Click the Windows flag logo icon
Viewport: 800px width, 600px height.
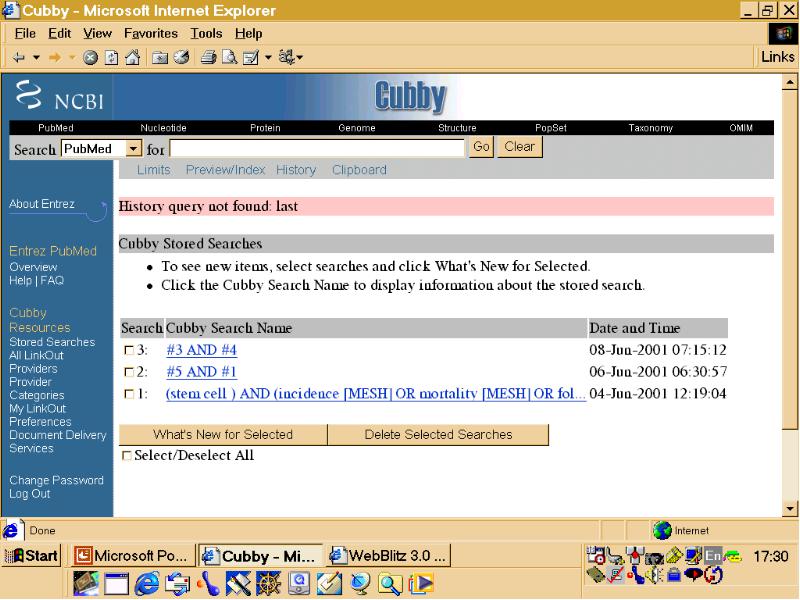click(783, 34)
